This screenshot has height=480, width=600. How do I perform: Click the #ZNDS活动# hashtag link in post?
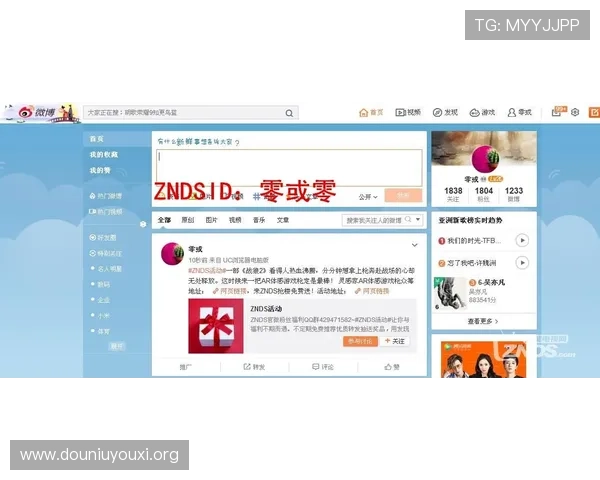[205, 271]
